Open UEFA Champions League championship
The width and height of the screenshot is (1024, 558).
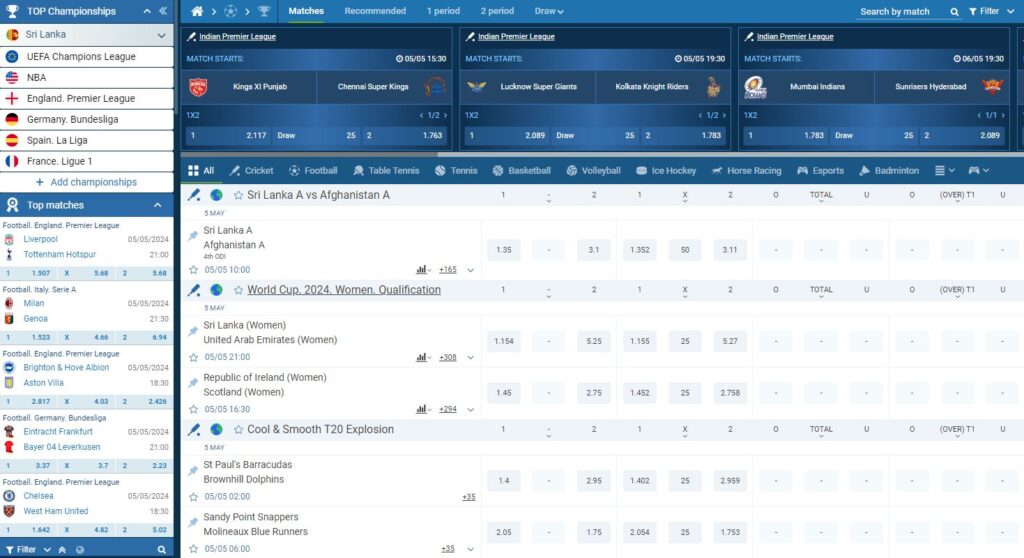87,57
